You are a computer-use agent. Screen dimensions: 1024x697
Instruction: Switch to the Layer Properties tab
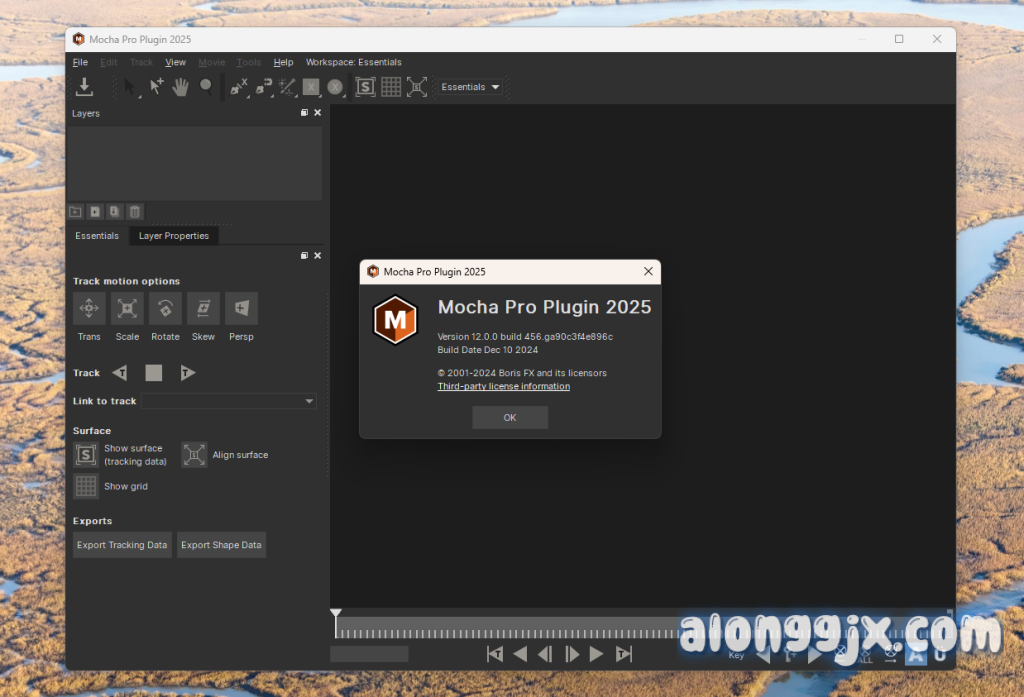(174, 236)
